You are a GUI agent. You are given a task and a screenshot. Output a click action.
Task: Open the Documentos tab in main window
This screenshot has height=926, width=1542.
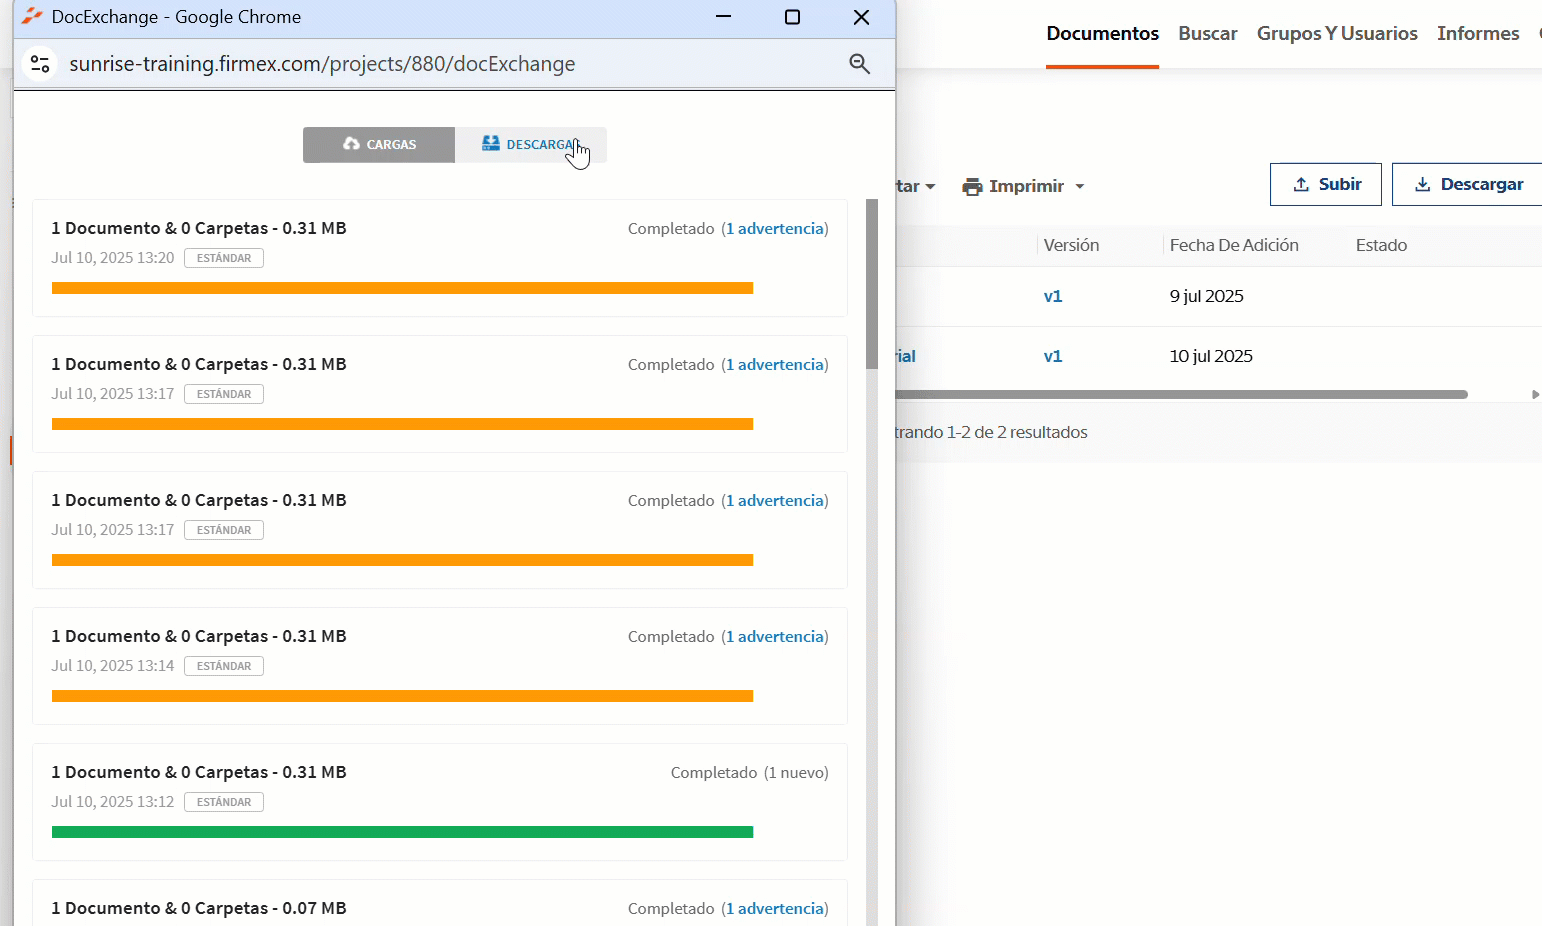(x=1102, y=34)
